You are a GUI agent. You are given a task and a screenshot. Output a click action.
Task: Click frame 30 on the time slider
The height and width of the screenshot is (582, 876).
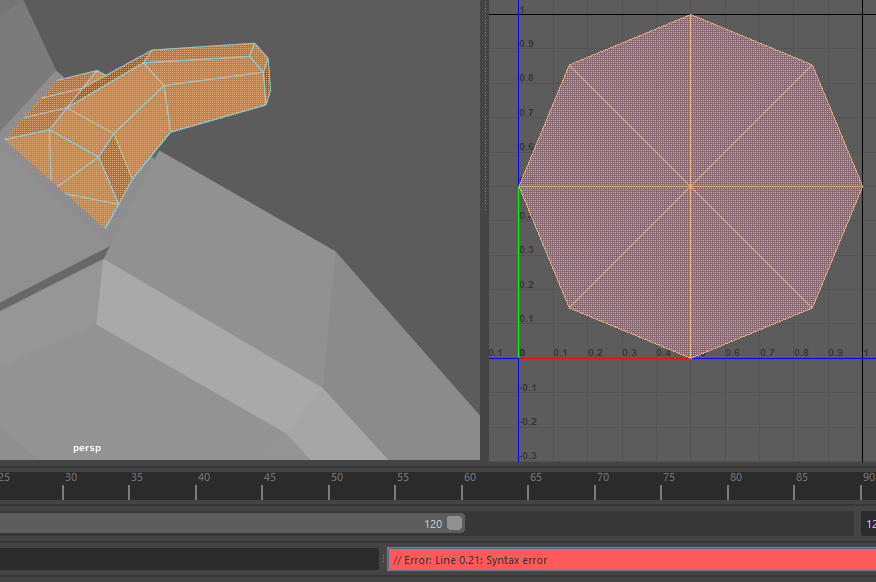[x=63, y=485]
